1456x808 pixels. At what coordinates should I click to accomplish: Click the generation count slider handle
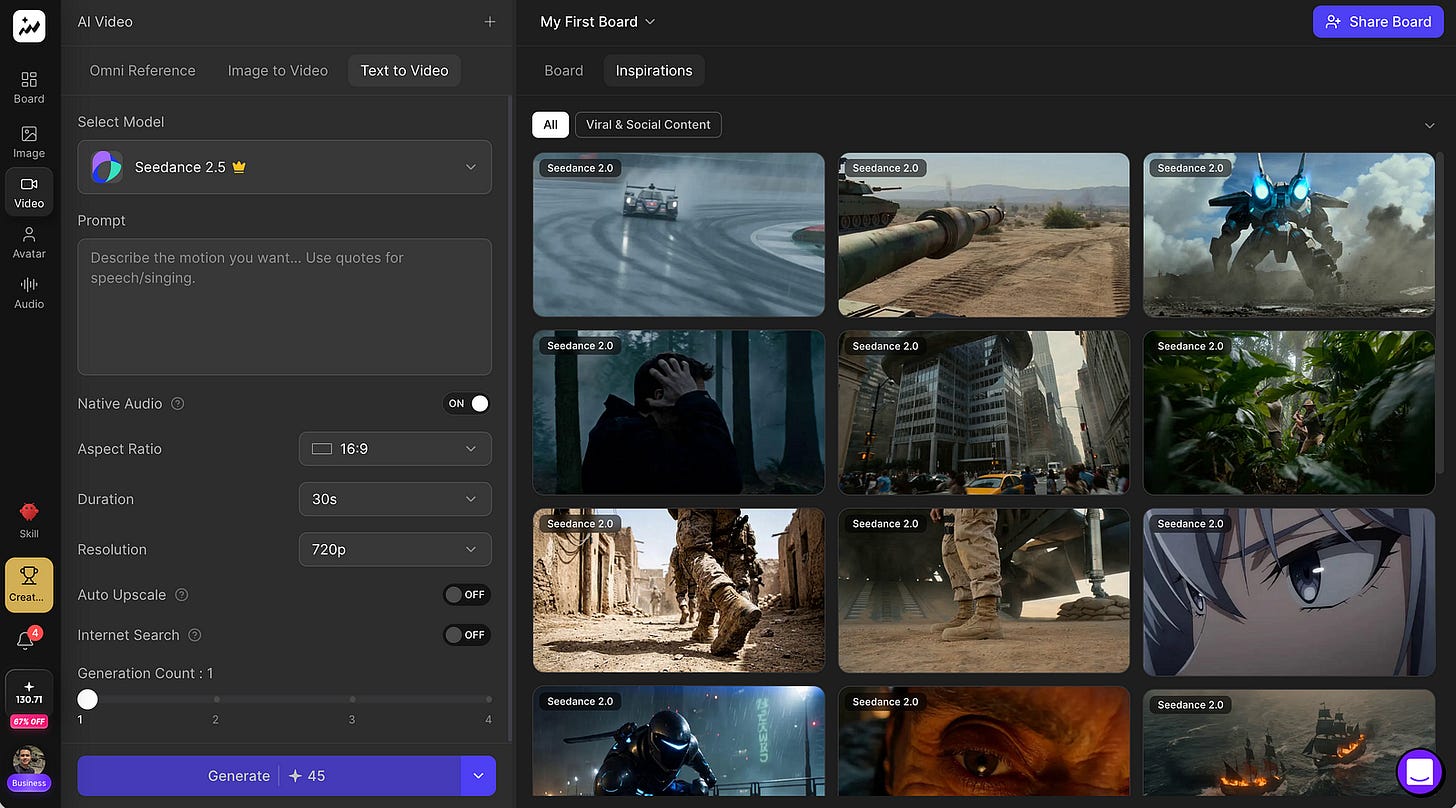[88, 699]
